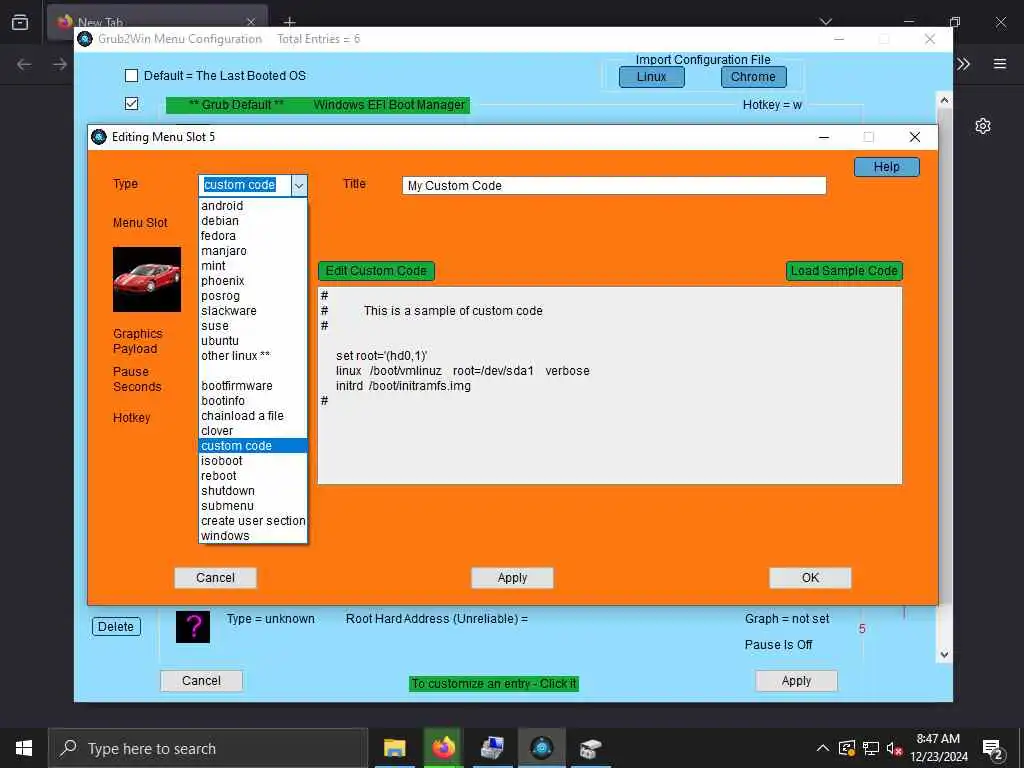Screen dimensions: 1024x768
Task: Open the computer management taskbar icon
Action: [x=492, y=748]
